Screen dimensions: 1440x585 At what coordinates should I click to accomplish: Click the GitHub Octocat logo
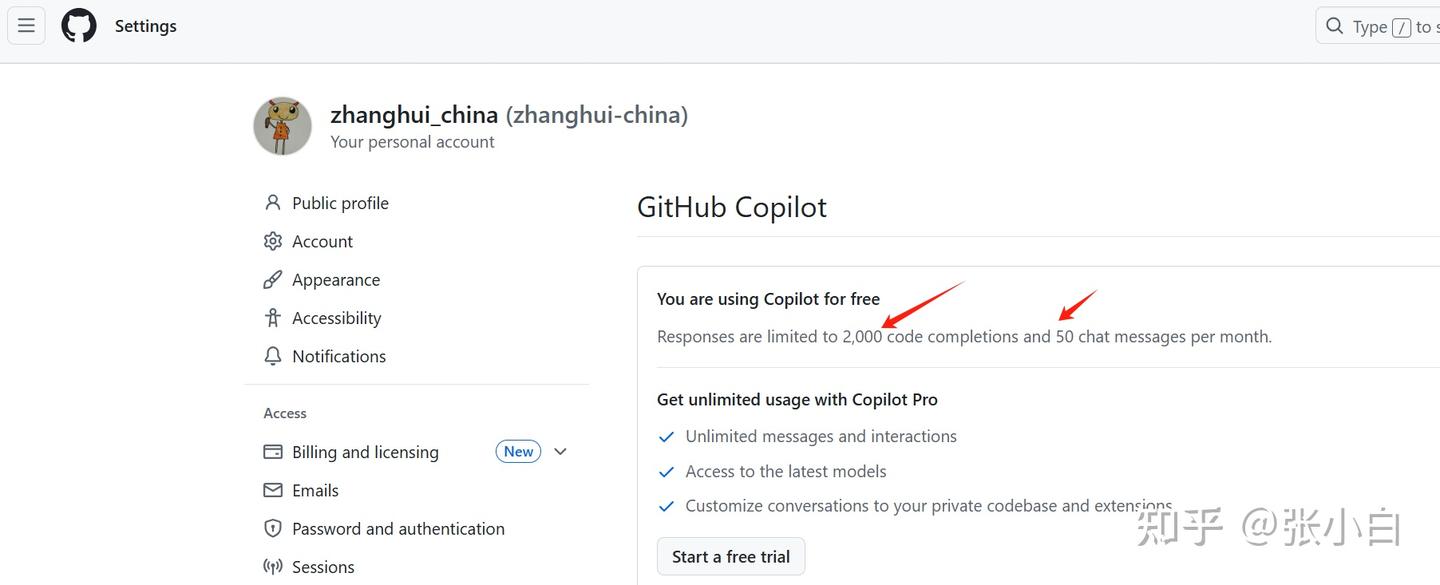(x=79, y=26)
